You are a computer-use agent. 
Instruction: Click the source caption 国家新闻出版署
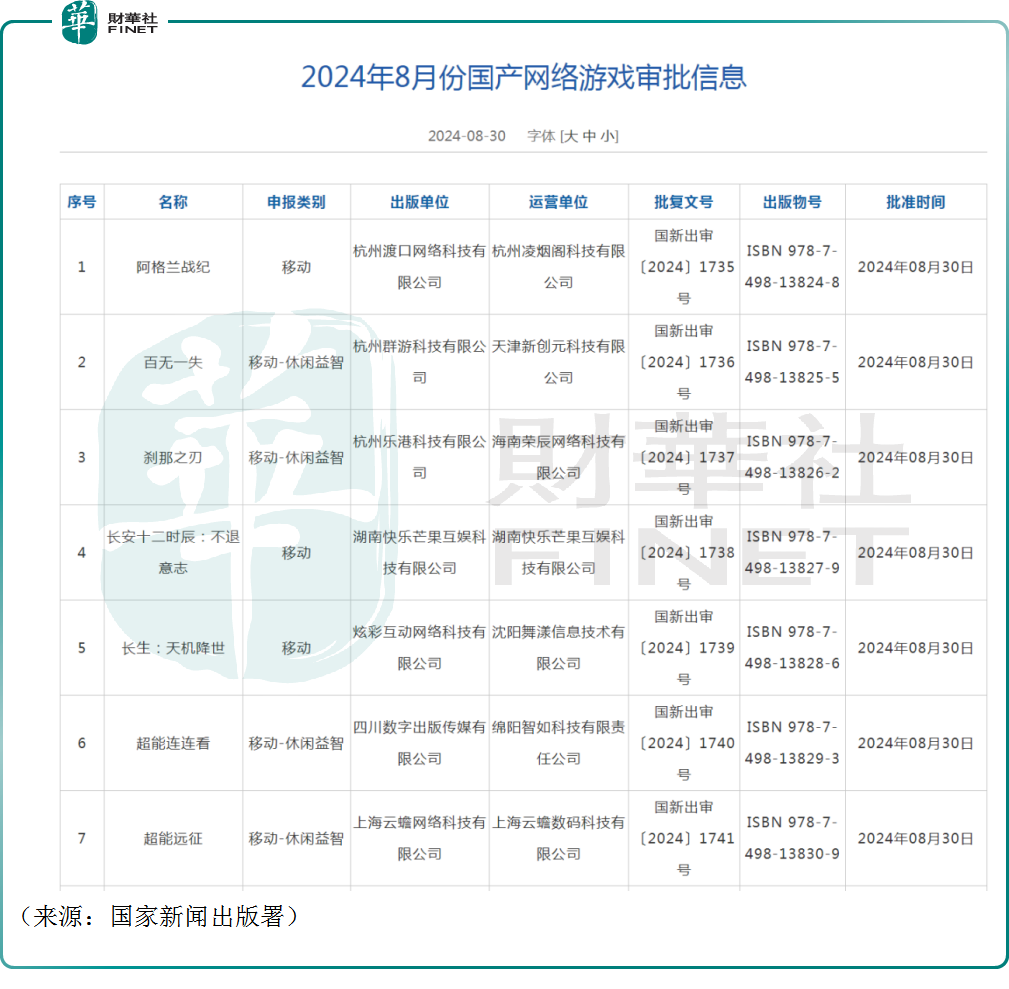click(197, 916)
